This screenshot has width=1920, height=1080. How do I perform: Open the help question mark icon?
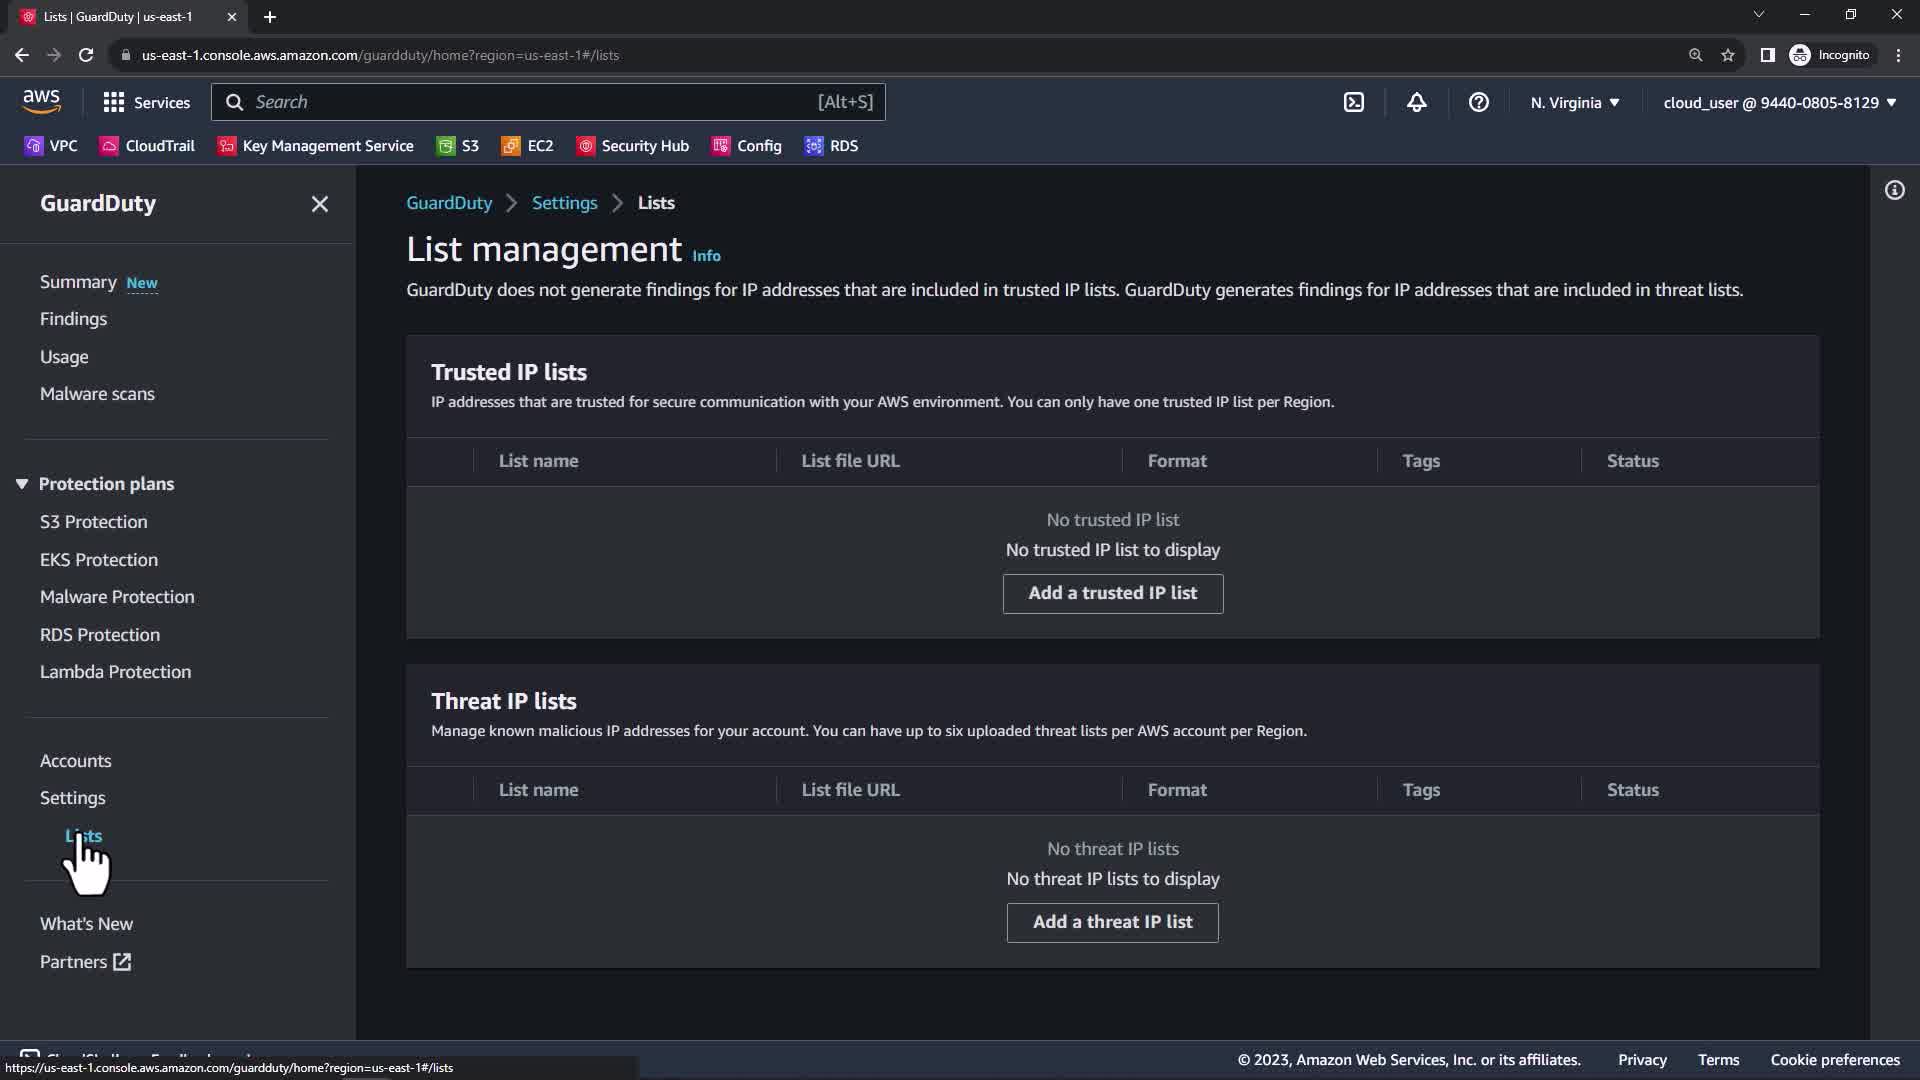(x=1478, y=102)
